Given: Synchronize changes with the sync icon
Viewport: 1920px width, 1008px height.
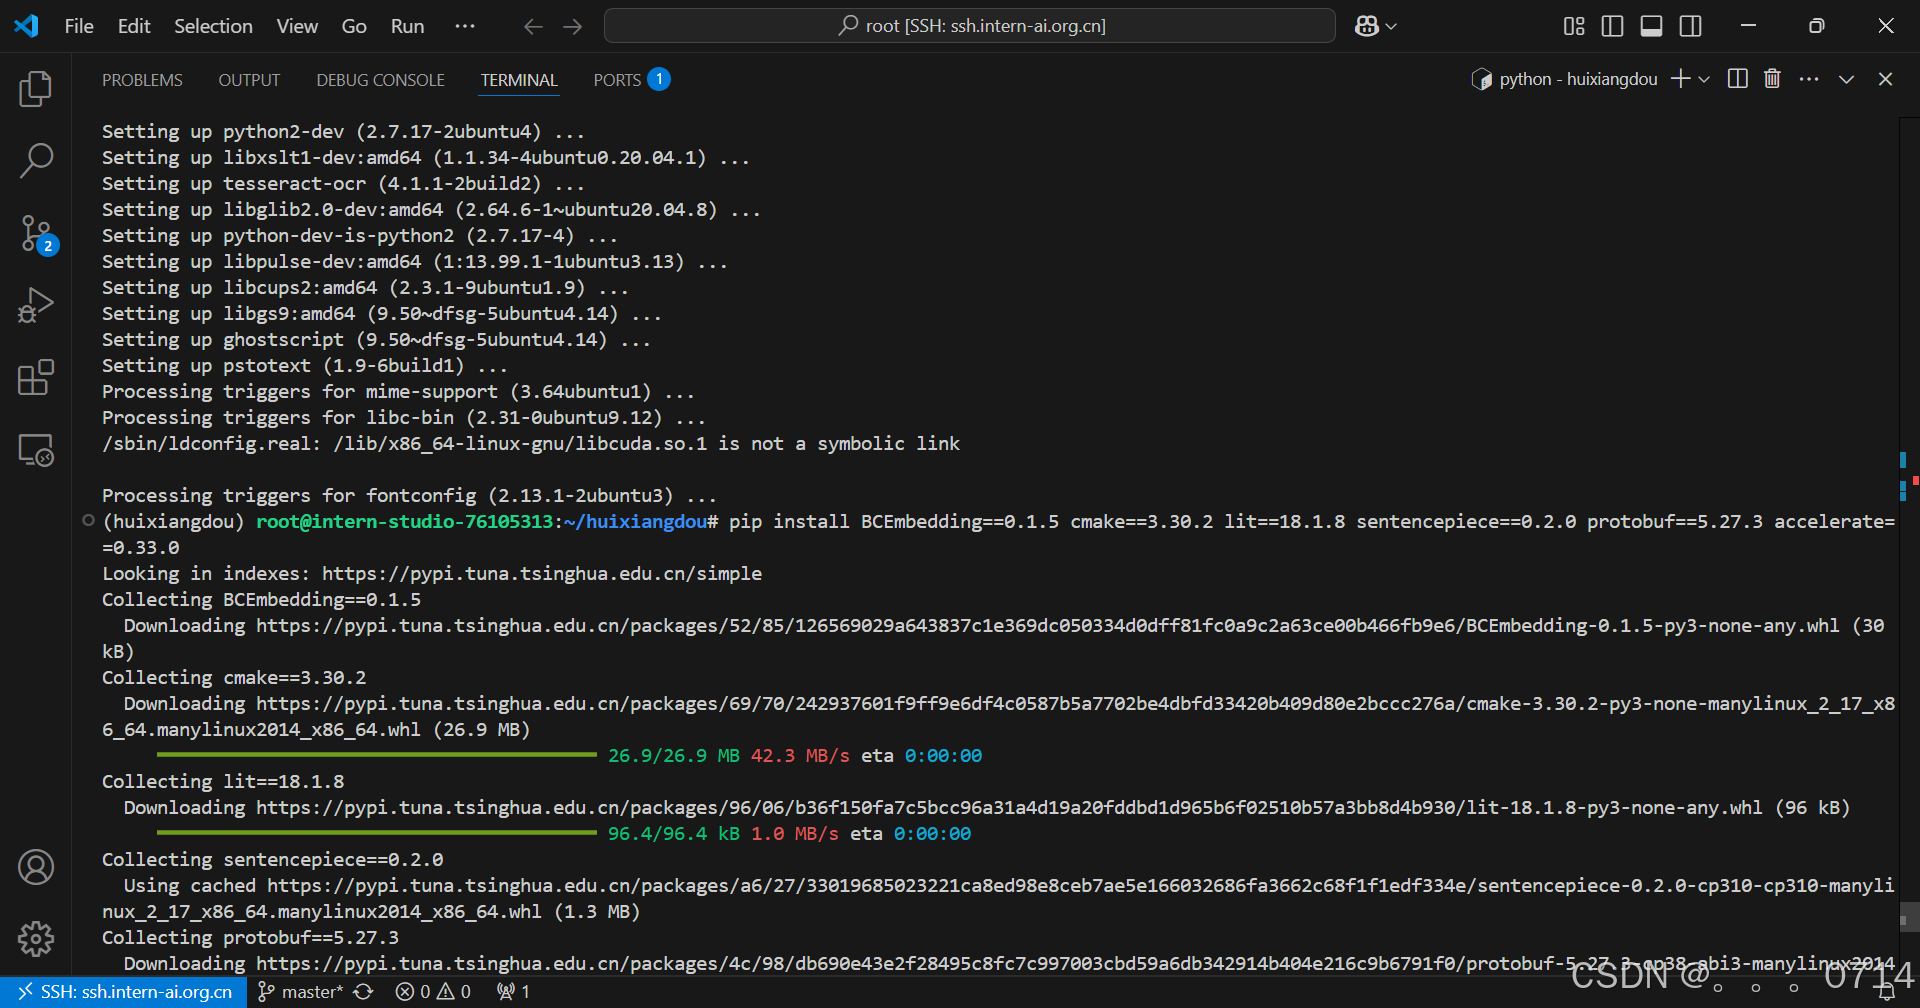Looking at the screenshot, I should pos(364,992).
